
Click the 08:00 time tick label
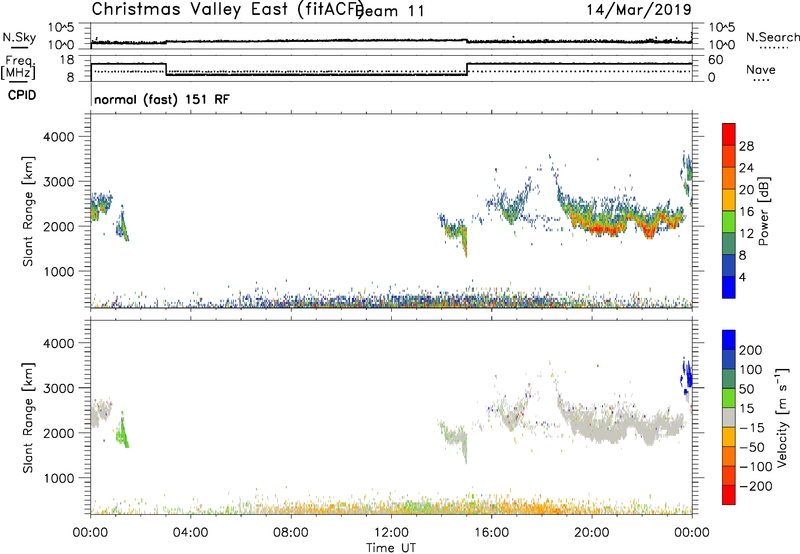click(291, 533)
